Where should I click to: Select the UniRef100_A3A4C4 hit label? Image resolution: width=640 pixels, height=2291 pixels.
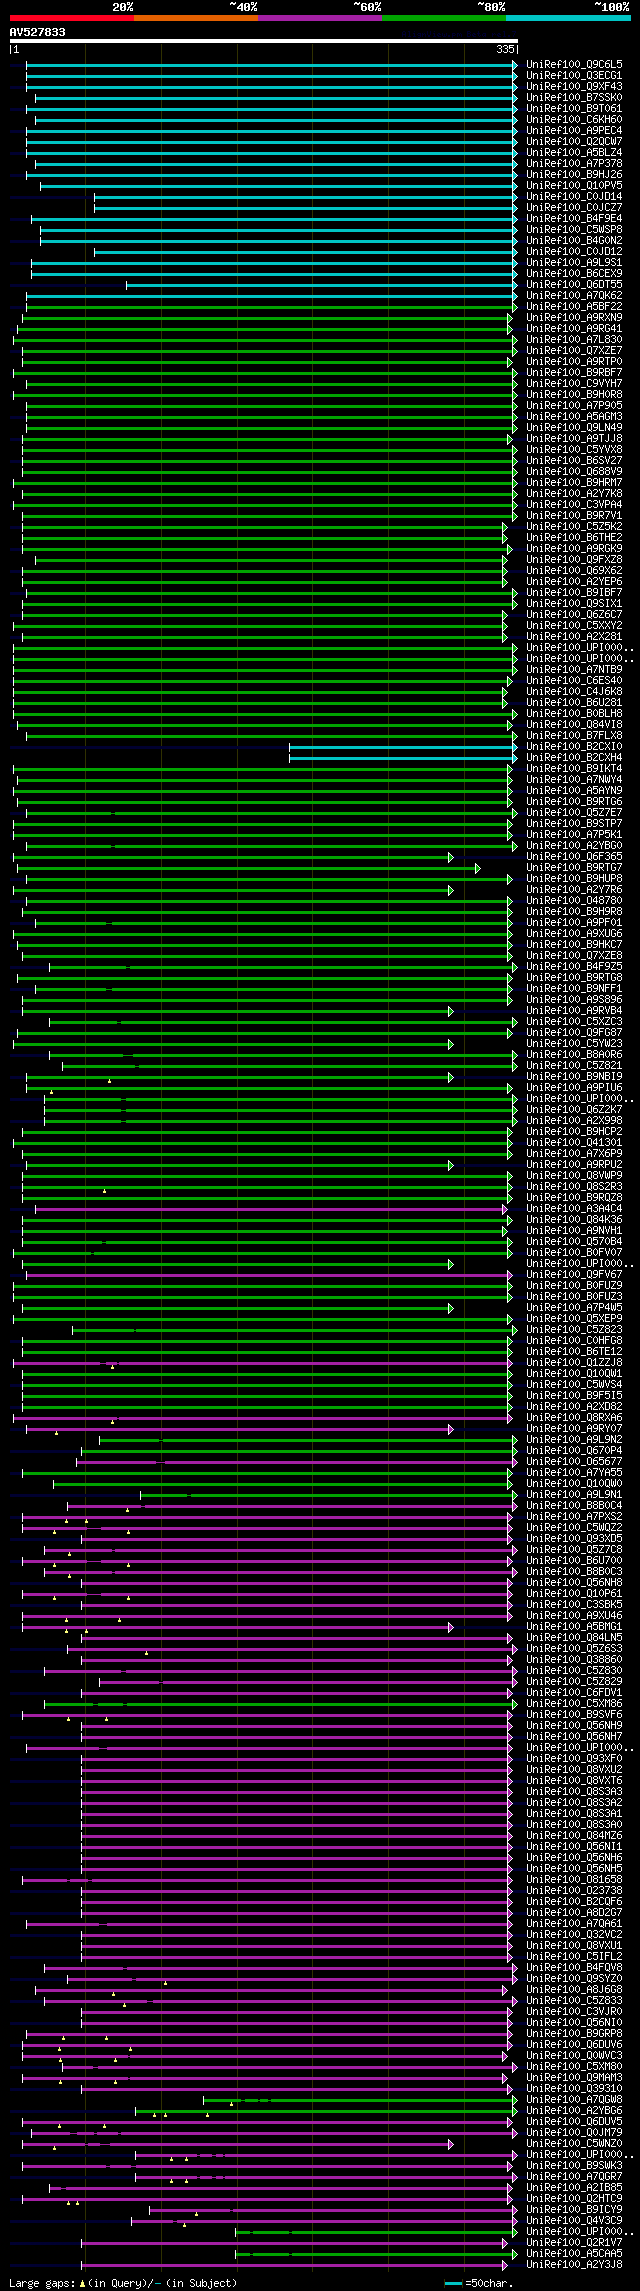tap(574, 1209)
